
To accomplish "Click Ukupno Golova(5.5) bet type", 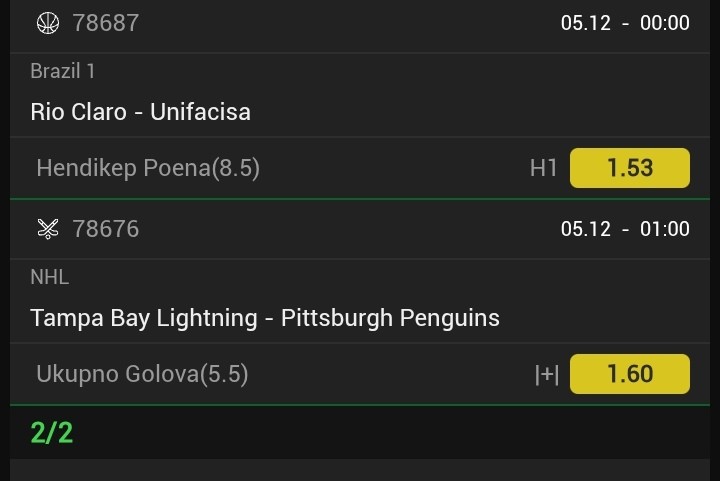I will click(142, 374).
